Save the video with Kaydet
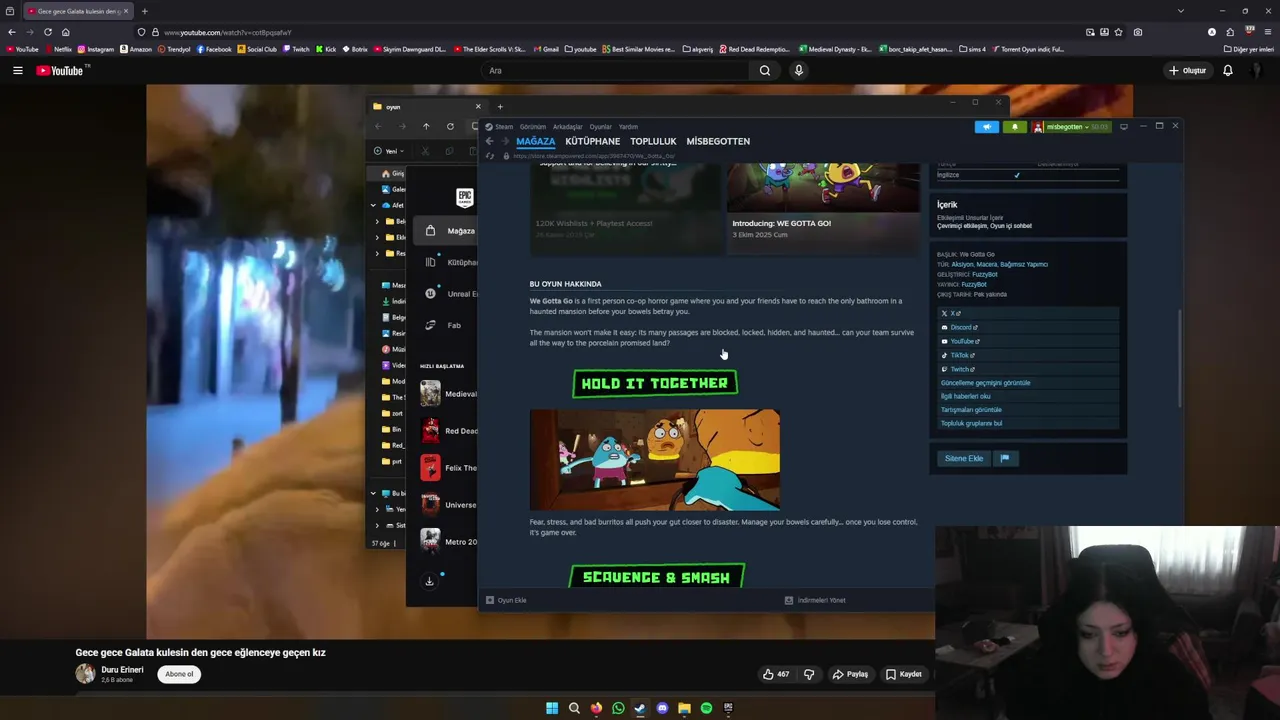This screenshot has height=720, width=1280. pos(904,674)
